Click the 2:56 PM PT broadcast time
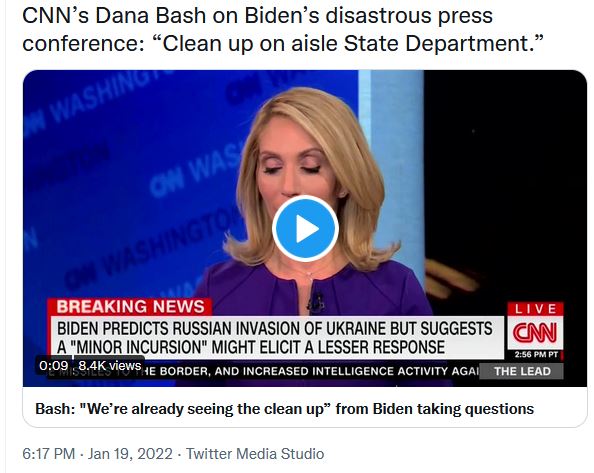594x473 pixels. coord(536,354)
